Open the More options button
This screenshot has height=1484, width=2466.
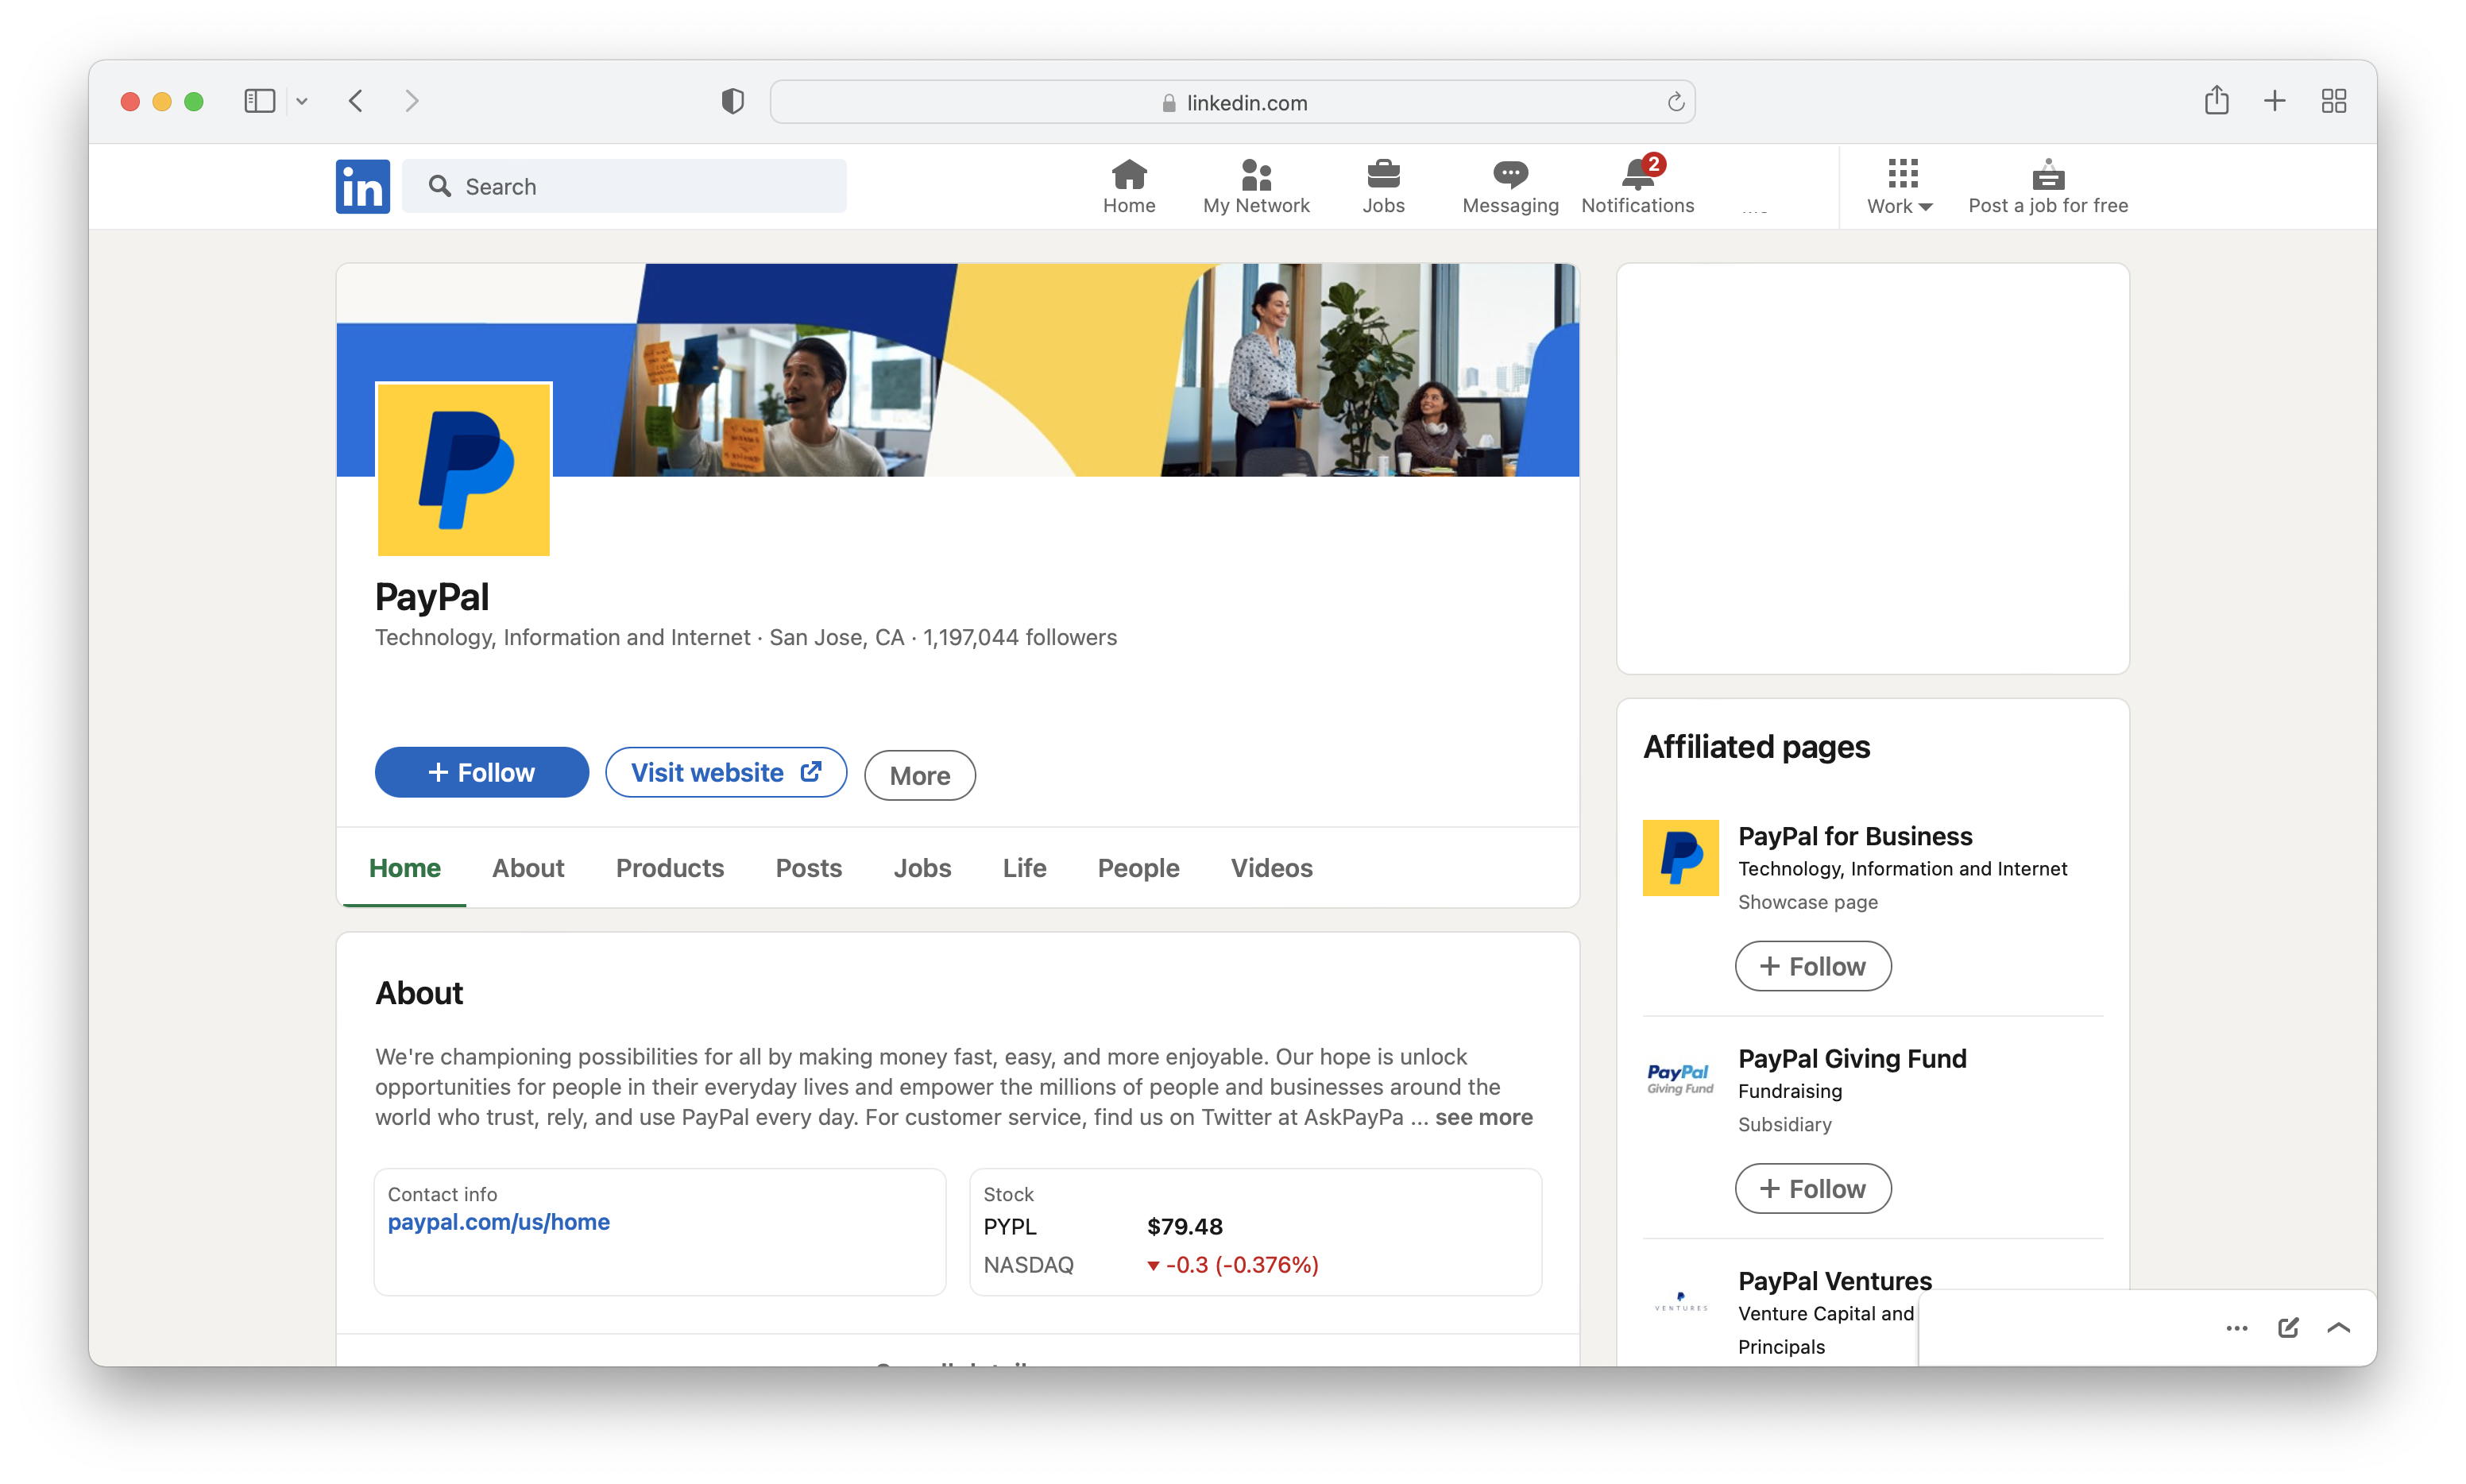tap(919, 775)
